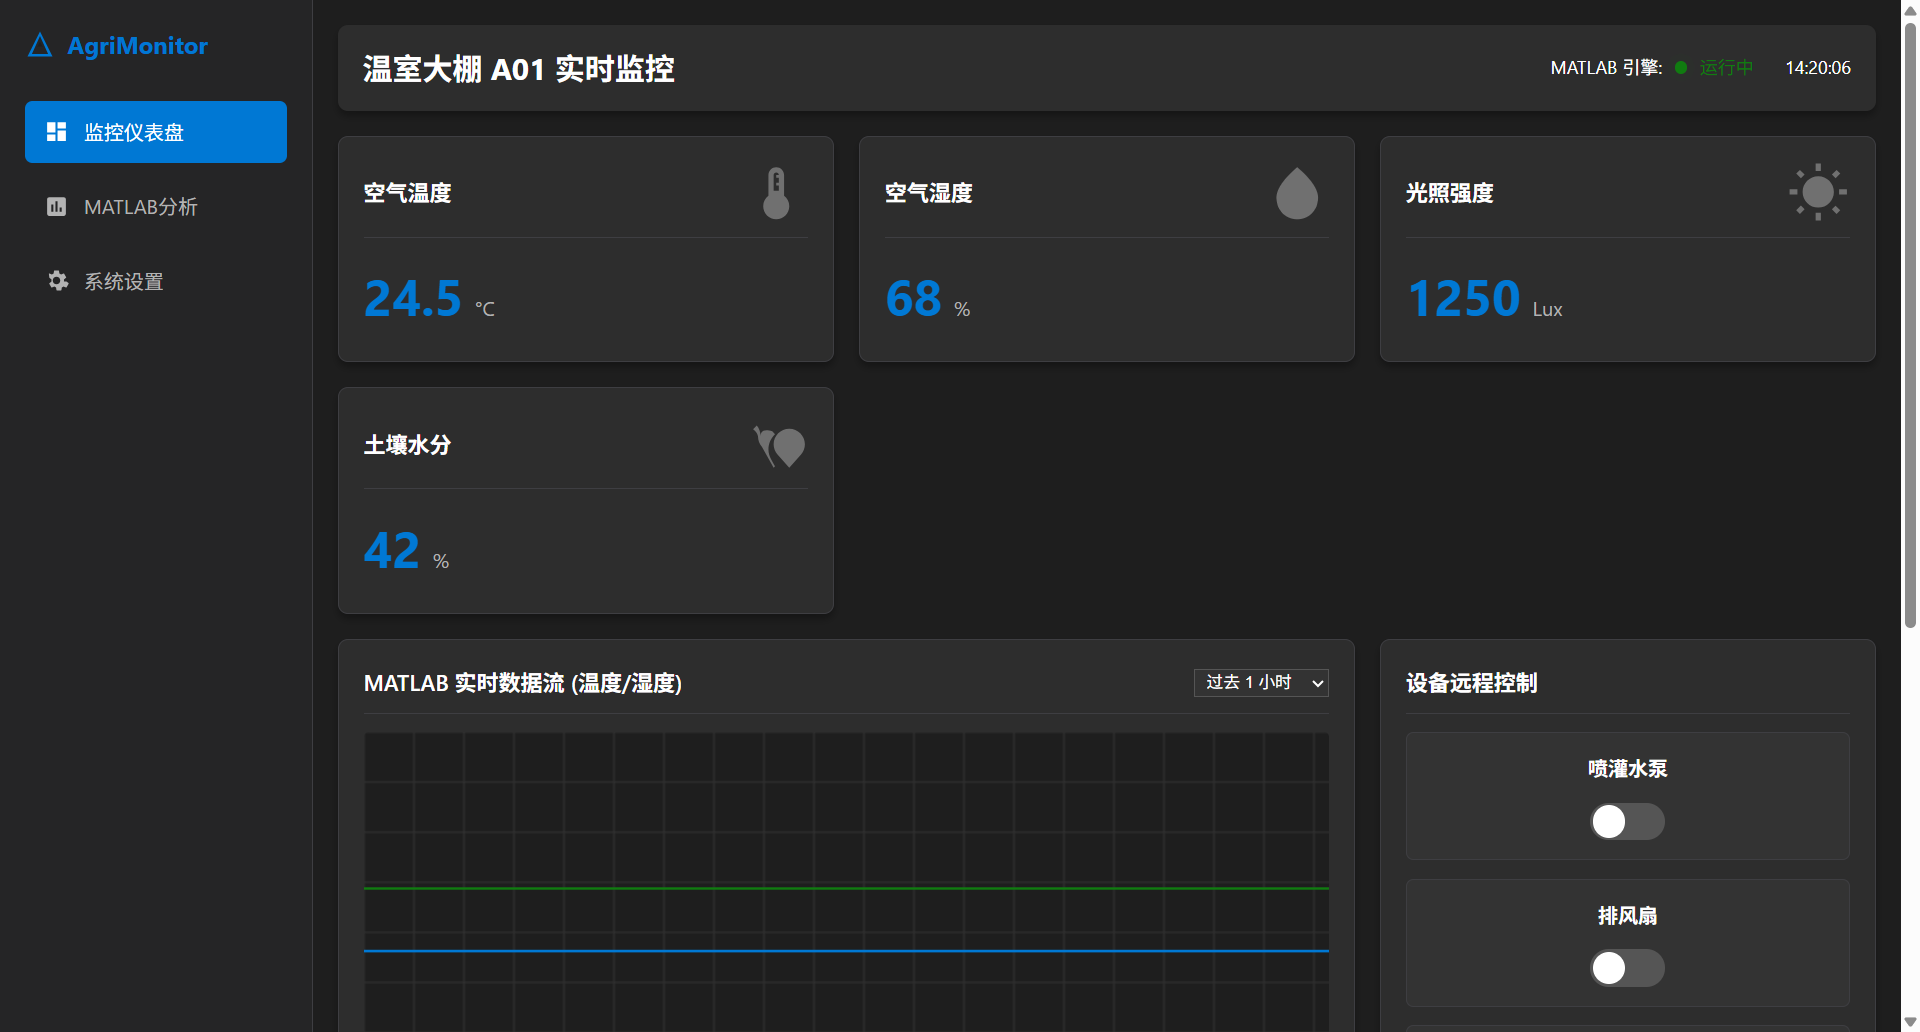Click the scrollbar down arrow at bottom

coord(1910,1022)
